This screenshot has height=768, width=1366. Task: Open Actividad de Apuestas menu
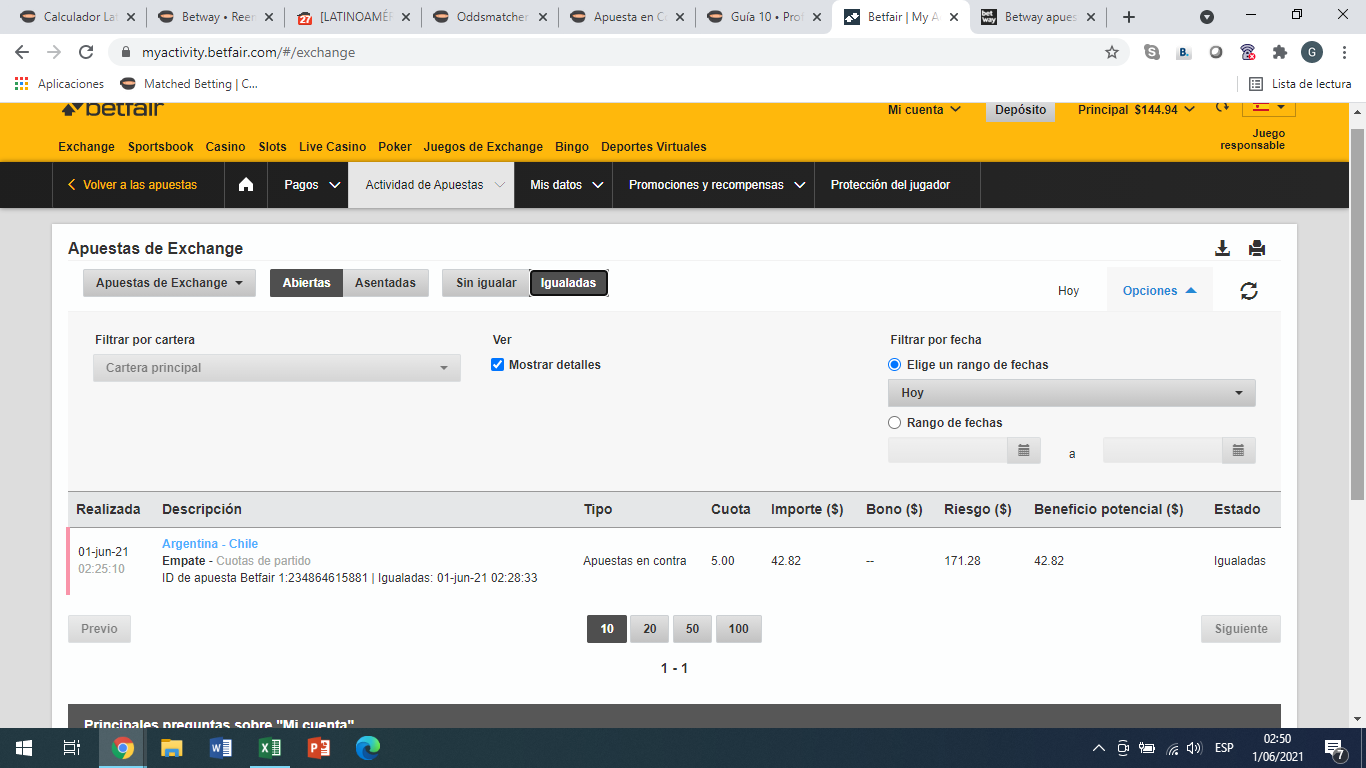[x=431, y=185]
